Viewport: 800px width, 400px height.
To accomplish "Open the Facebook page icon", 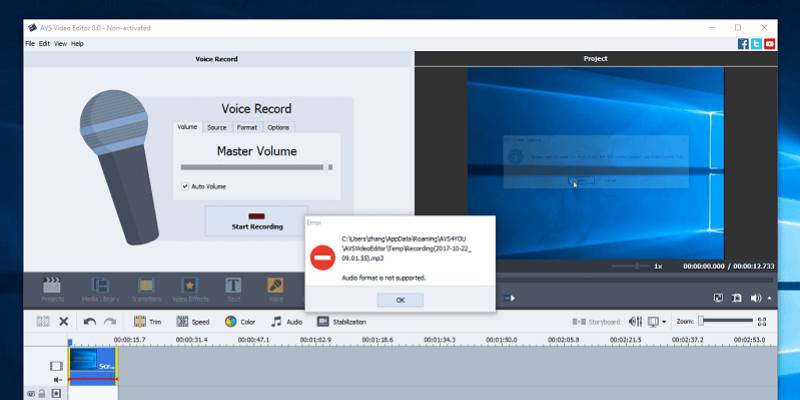I will 743,44.
